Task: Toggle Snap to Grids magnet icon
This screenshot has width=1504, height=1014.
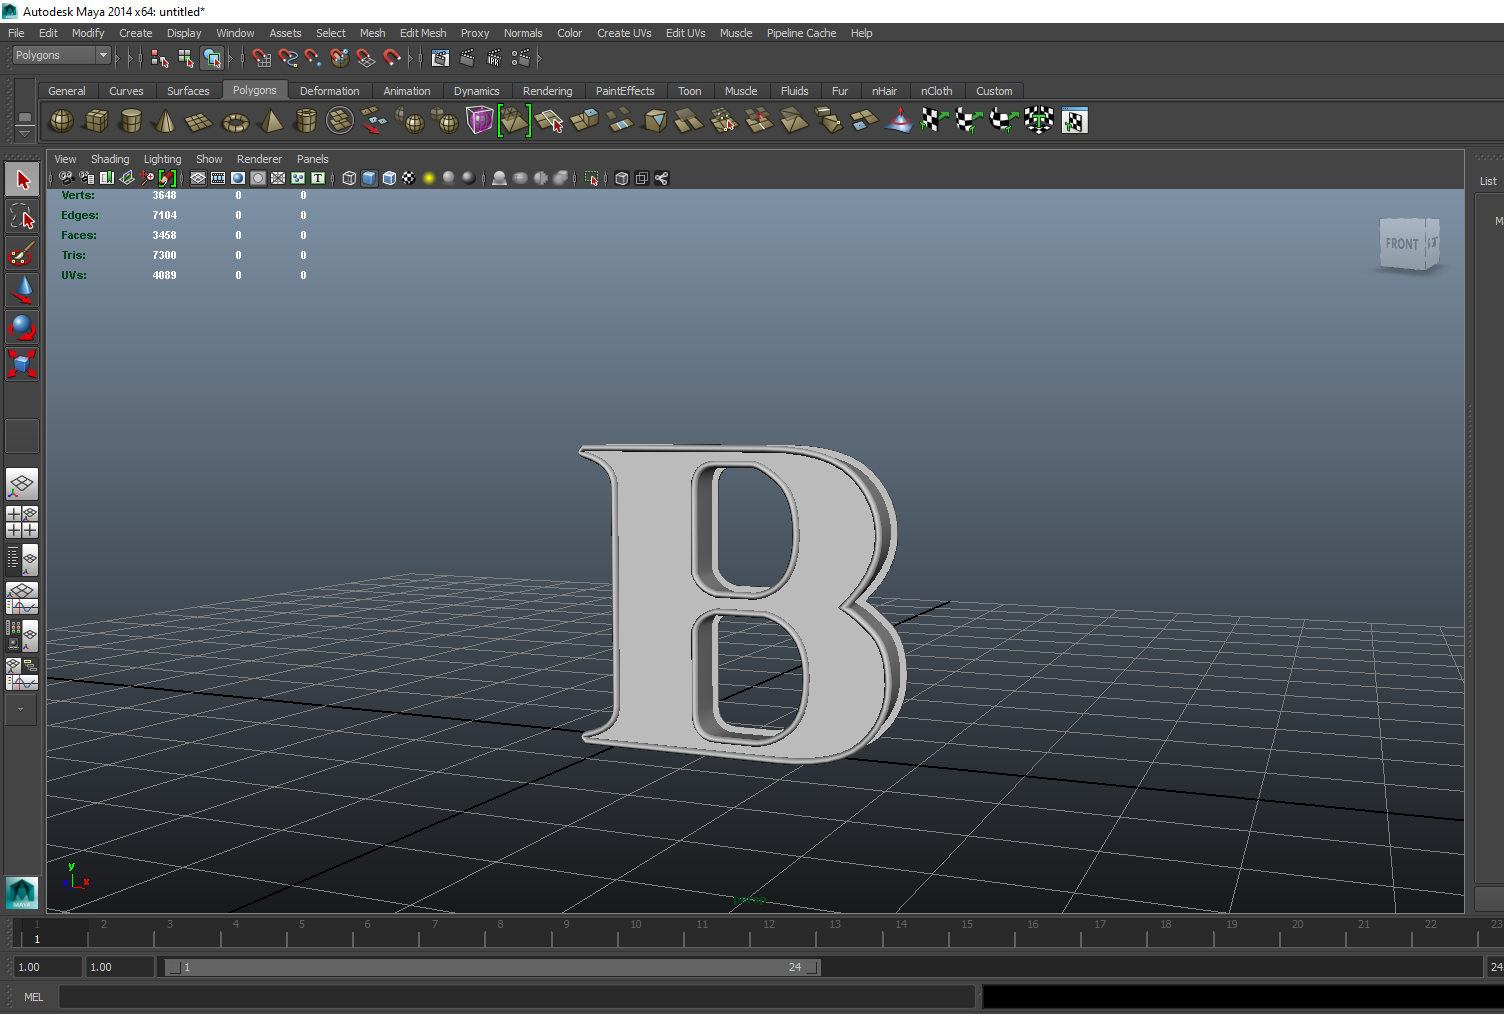Action: point(261,58)
